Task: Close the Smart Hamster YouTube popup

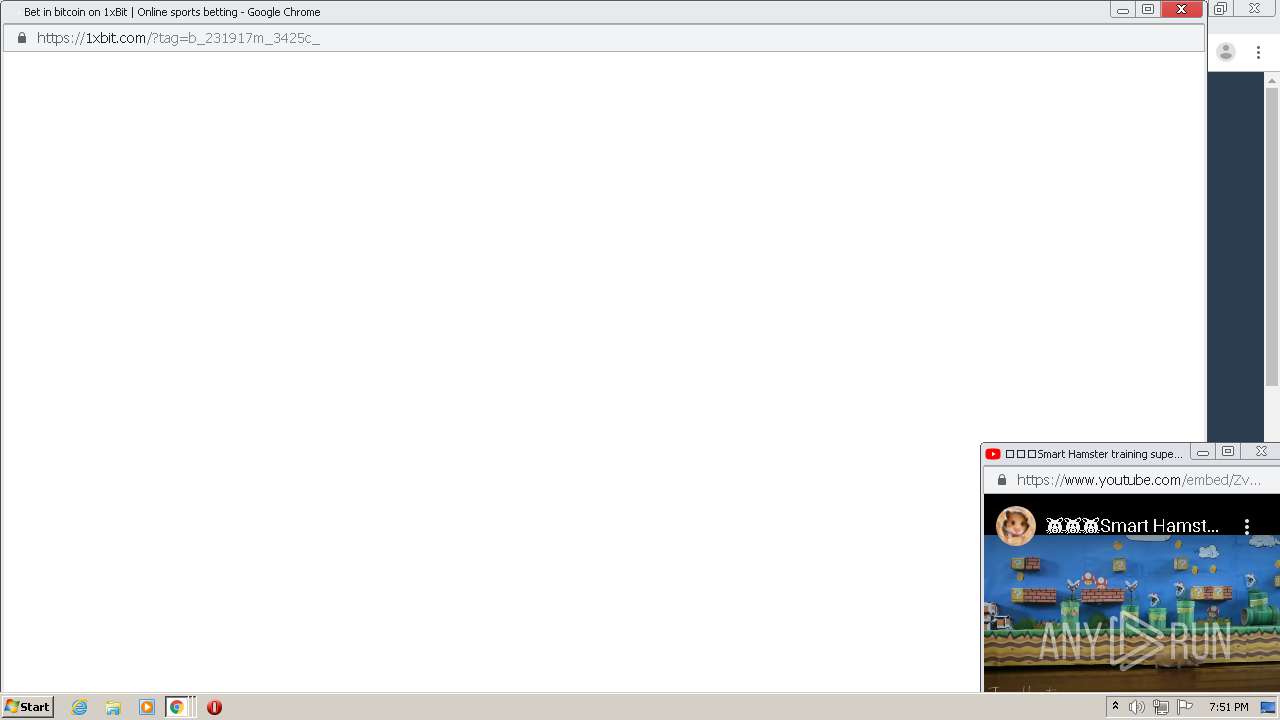Action: (1261, 452)
